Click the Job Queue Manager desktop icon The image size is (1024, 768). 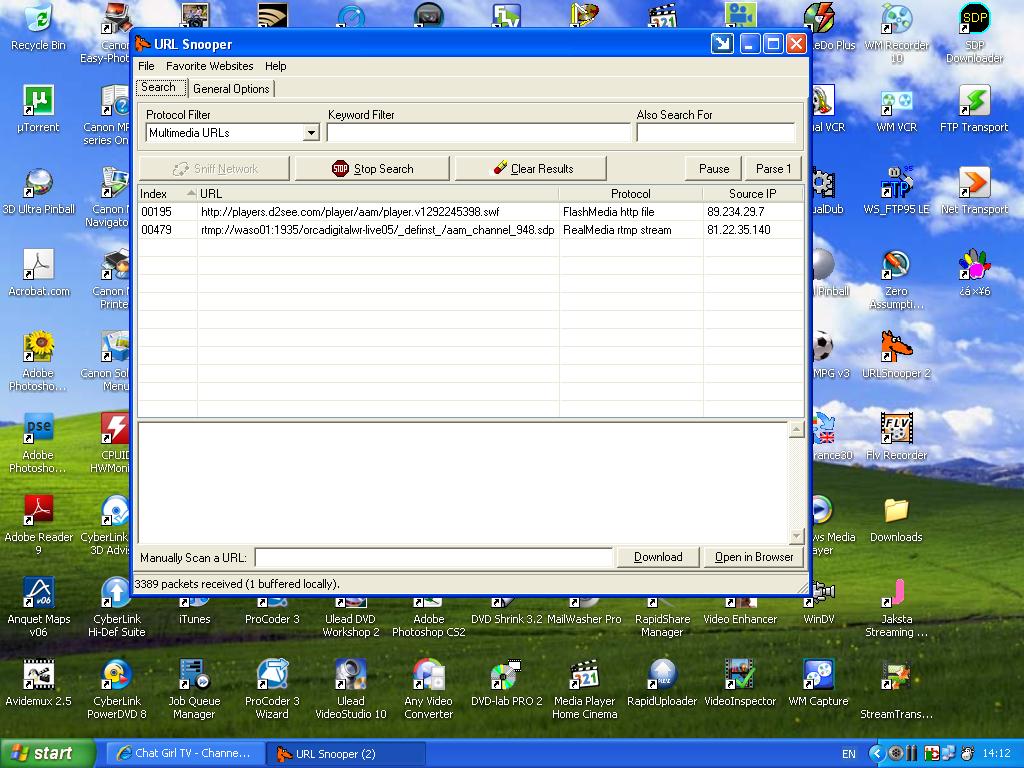coord(194,689)
